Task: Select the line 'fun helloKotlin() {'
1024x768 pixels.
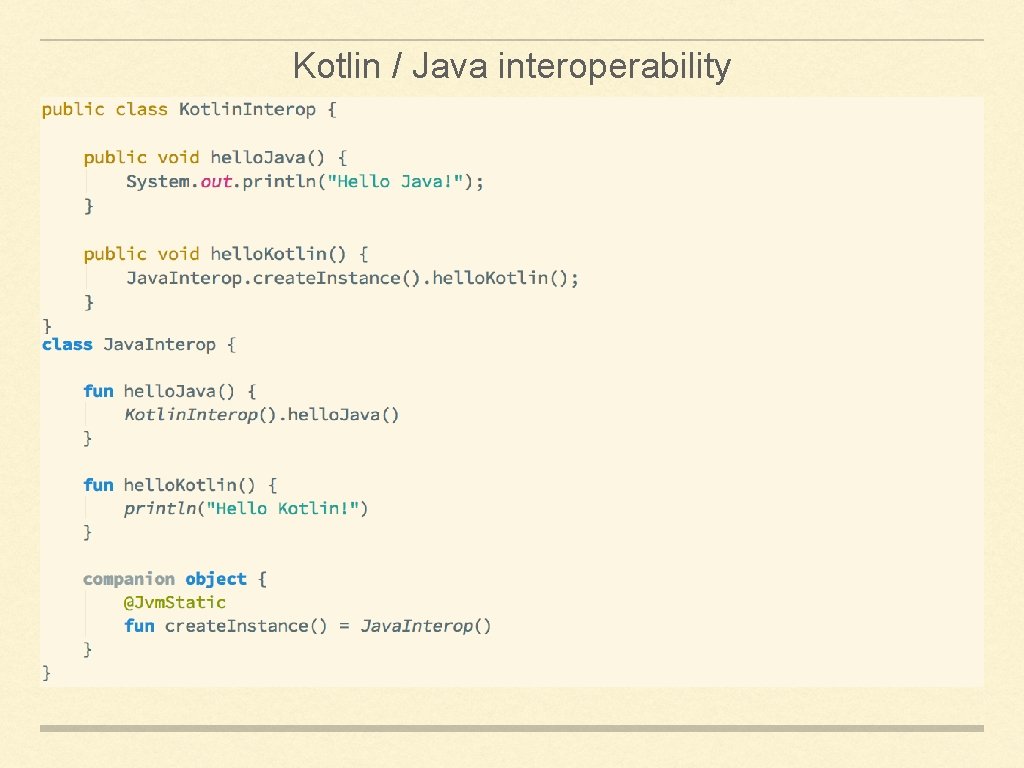Action: (180, 485)
